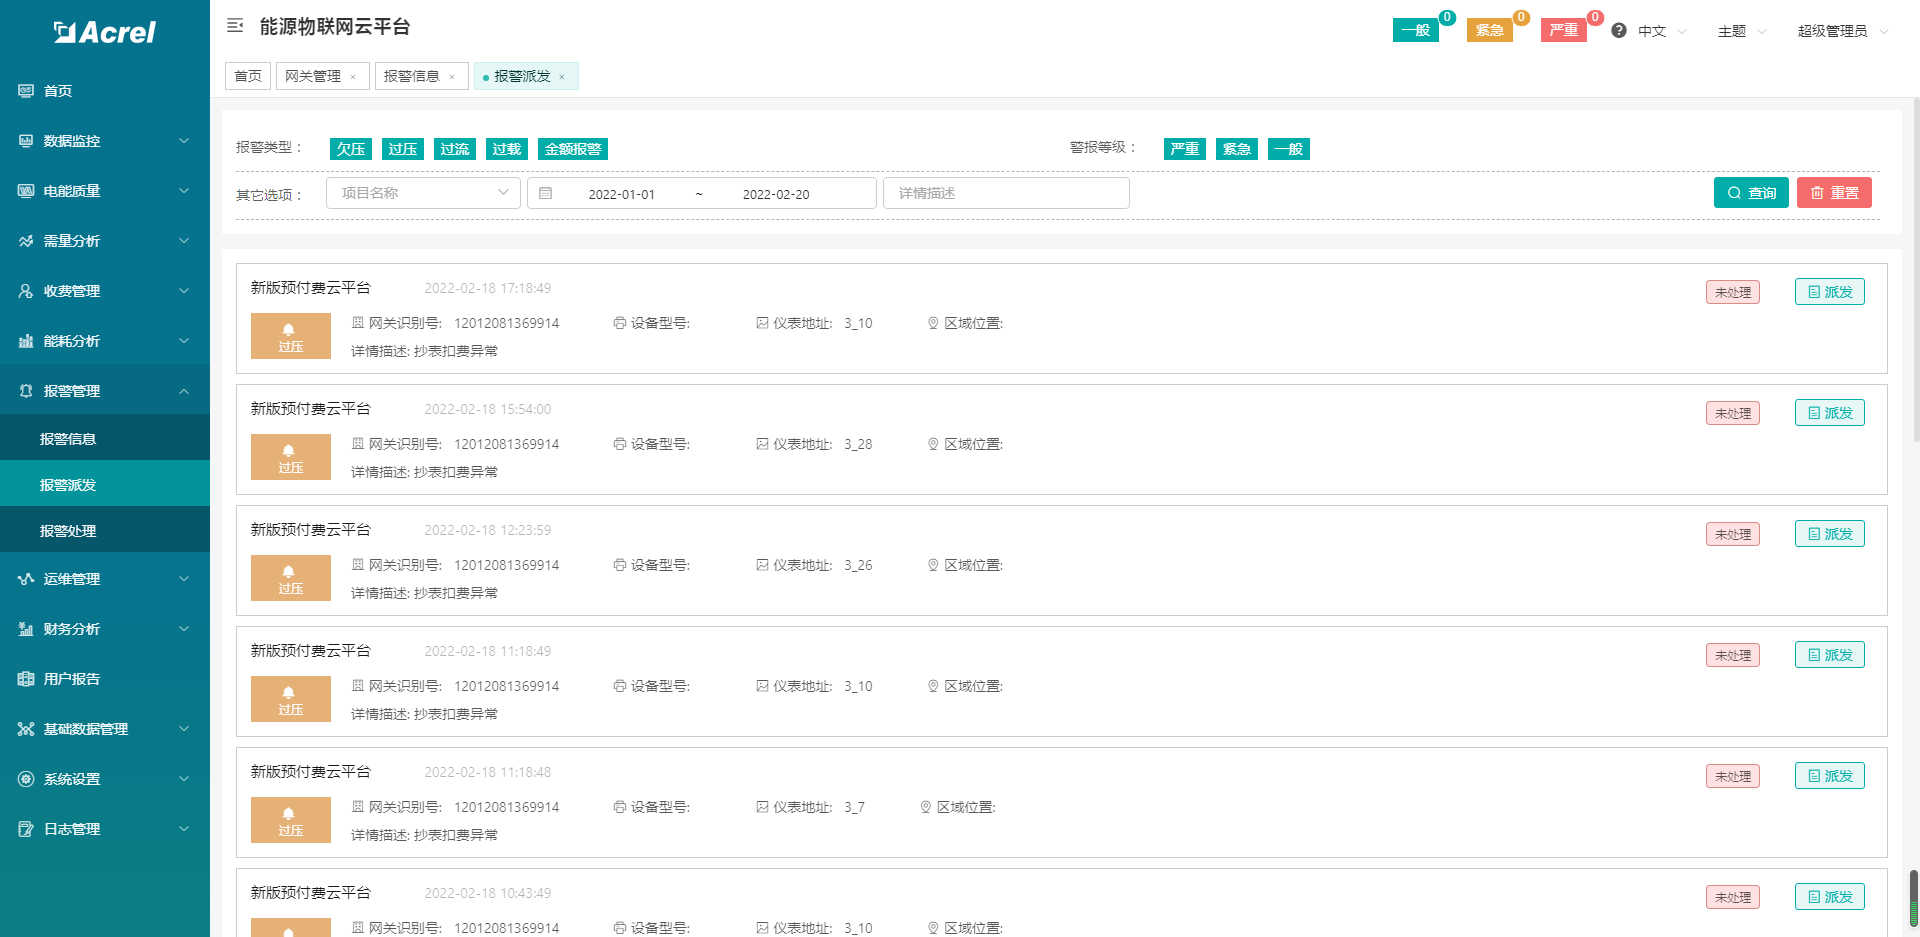Image resolution: width=1920 pixels, height=937 pixels.
Task: Click the 详情描述 input field
Action: coord(1006,193)
